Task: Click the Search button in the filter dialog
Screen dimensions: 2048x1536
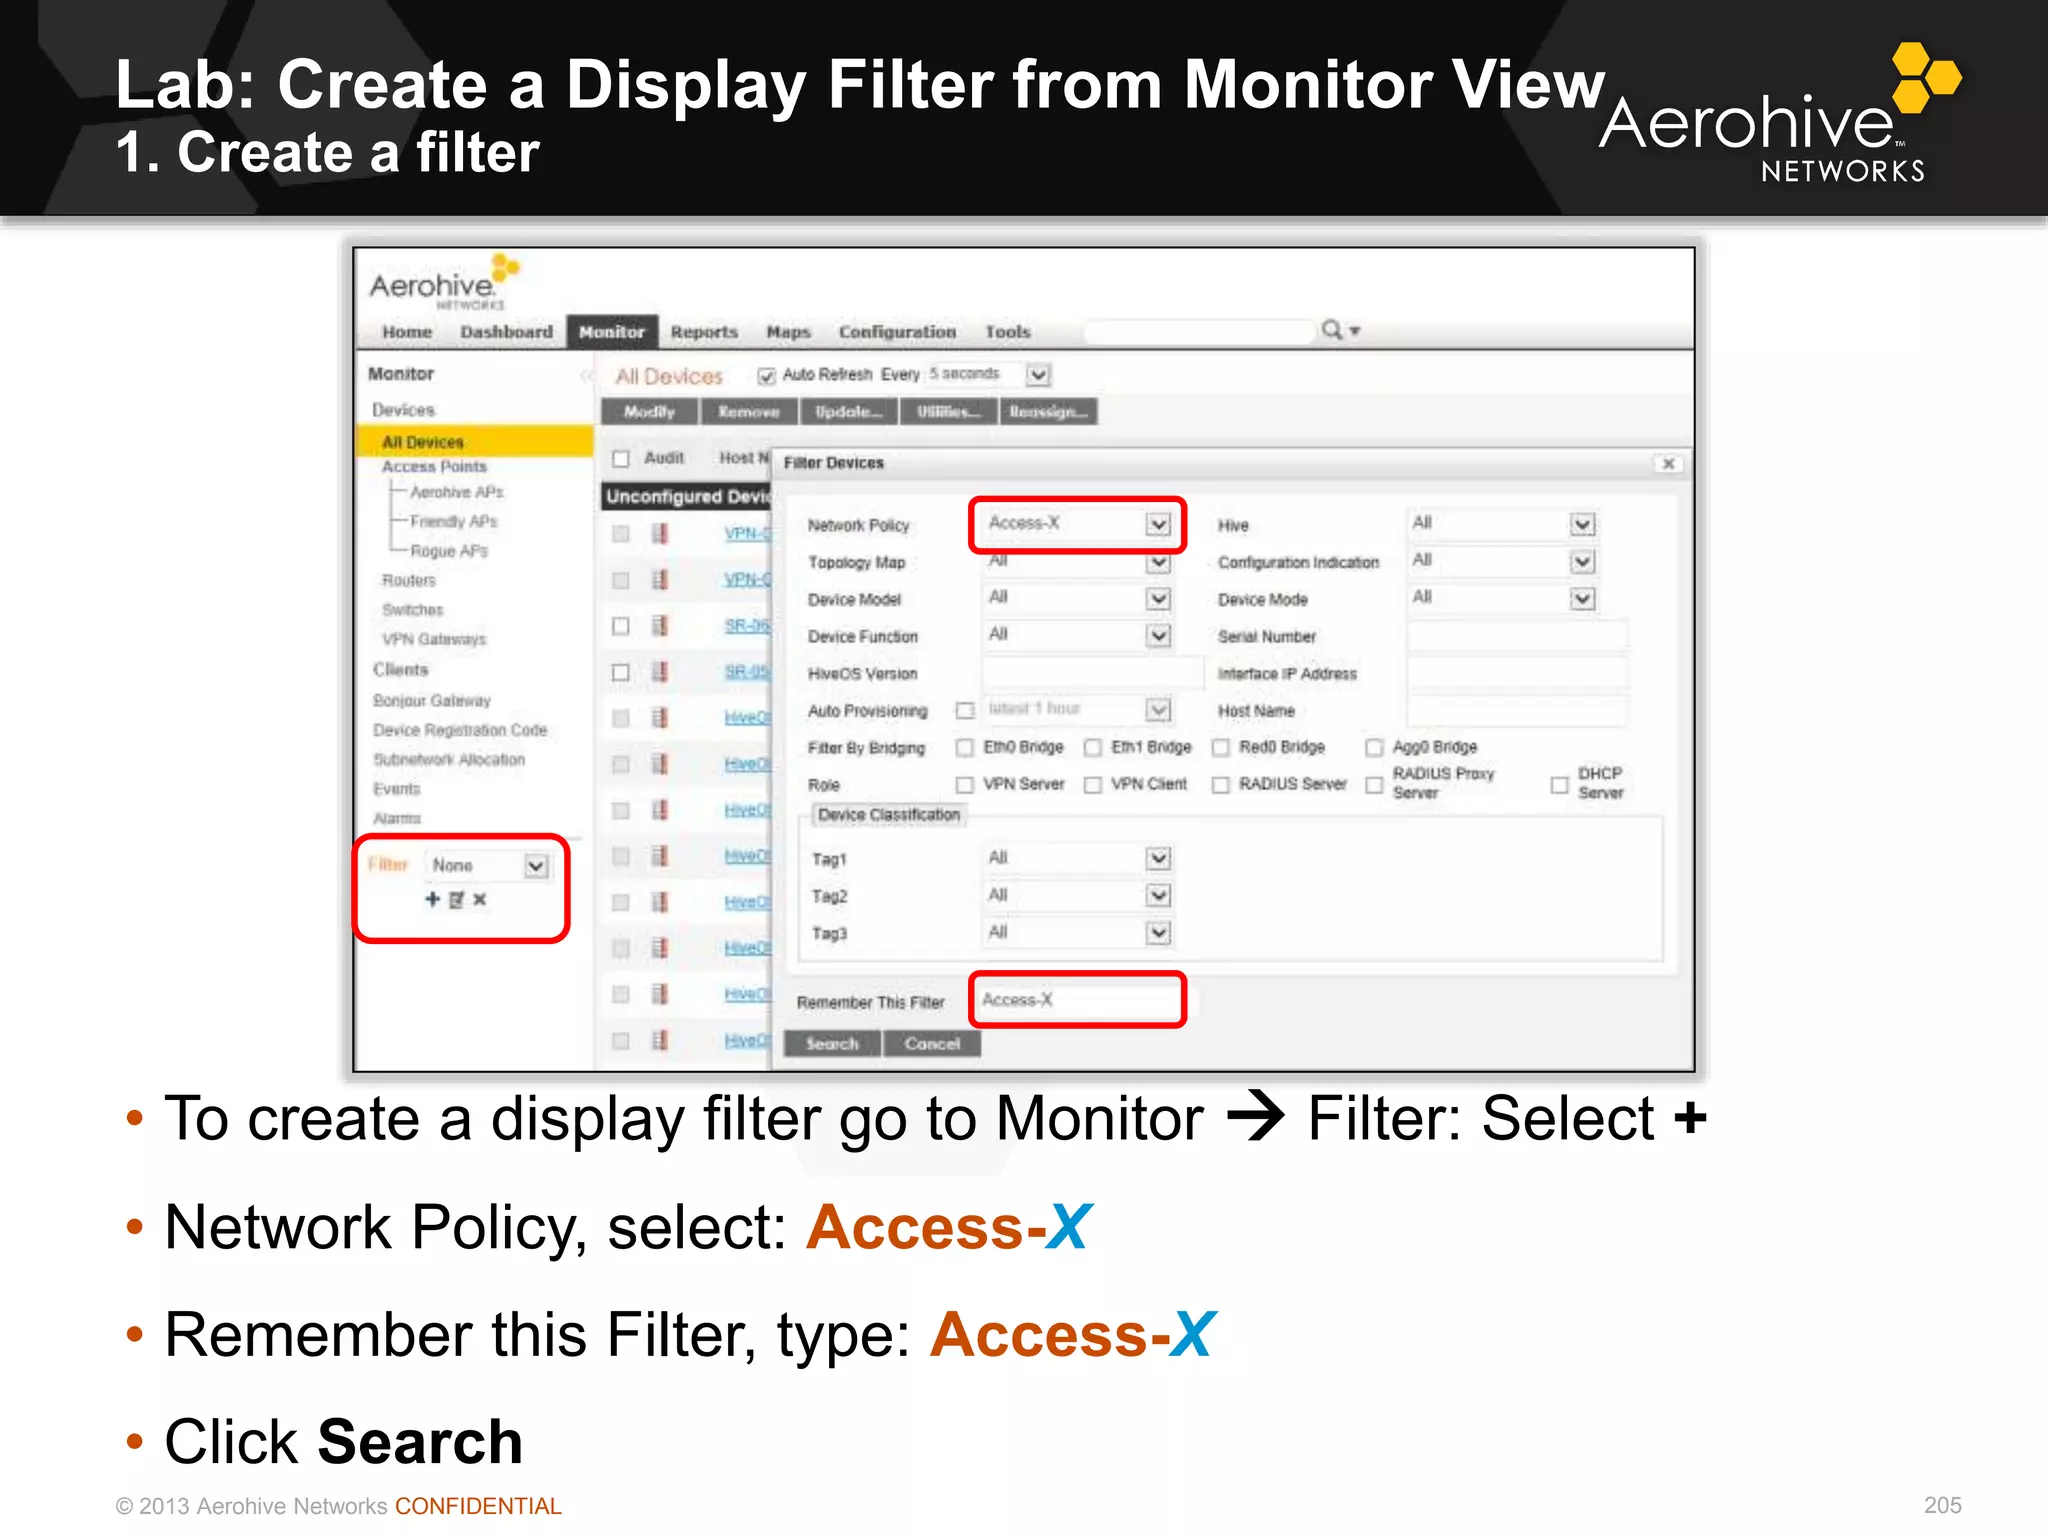Action: click(x=832, y=1043)
